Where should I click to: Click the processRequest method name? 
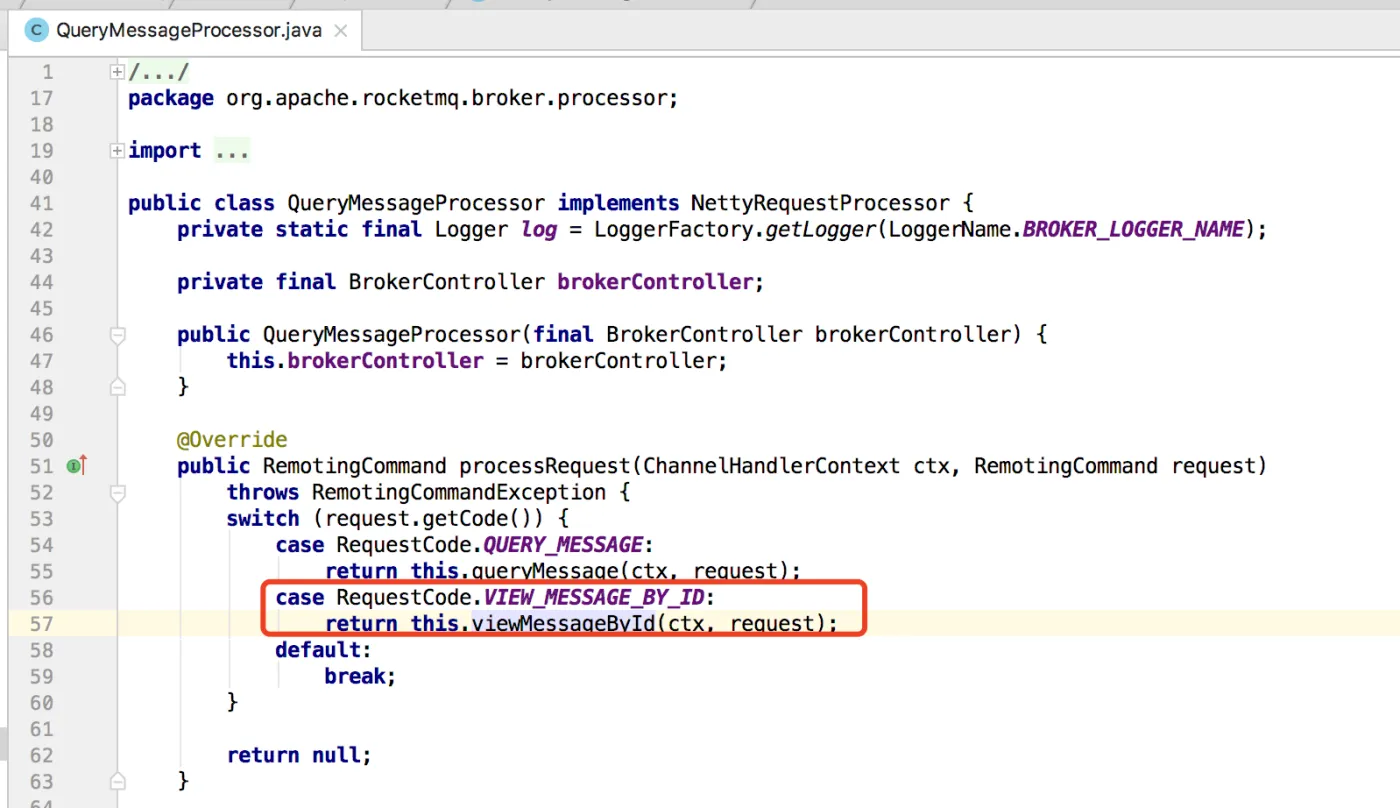545,466
